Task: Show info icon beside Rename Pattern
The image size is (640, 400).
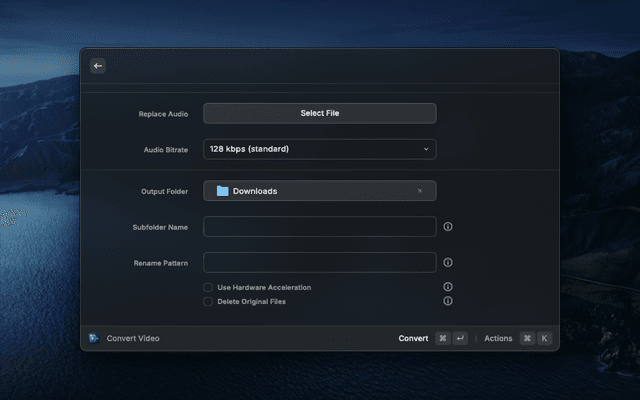Action: (448, 263)
